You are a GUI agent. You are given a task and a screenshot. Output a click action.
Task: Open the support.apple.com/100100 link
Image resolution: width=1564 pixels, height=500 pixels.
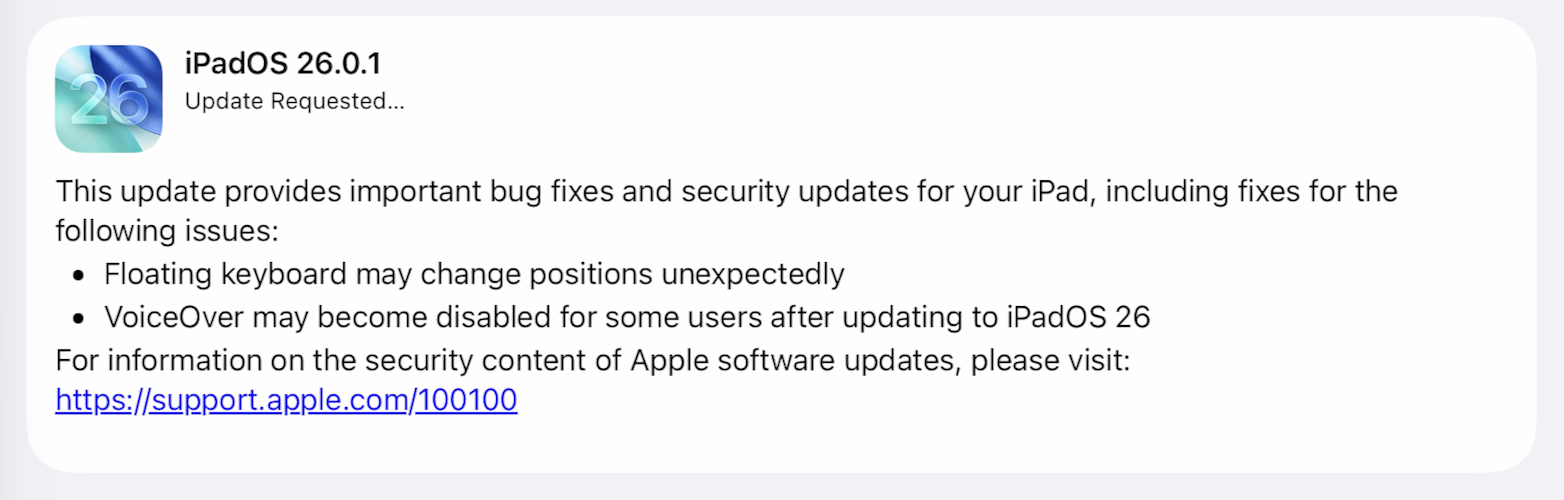(x=286, y=401)
